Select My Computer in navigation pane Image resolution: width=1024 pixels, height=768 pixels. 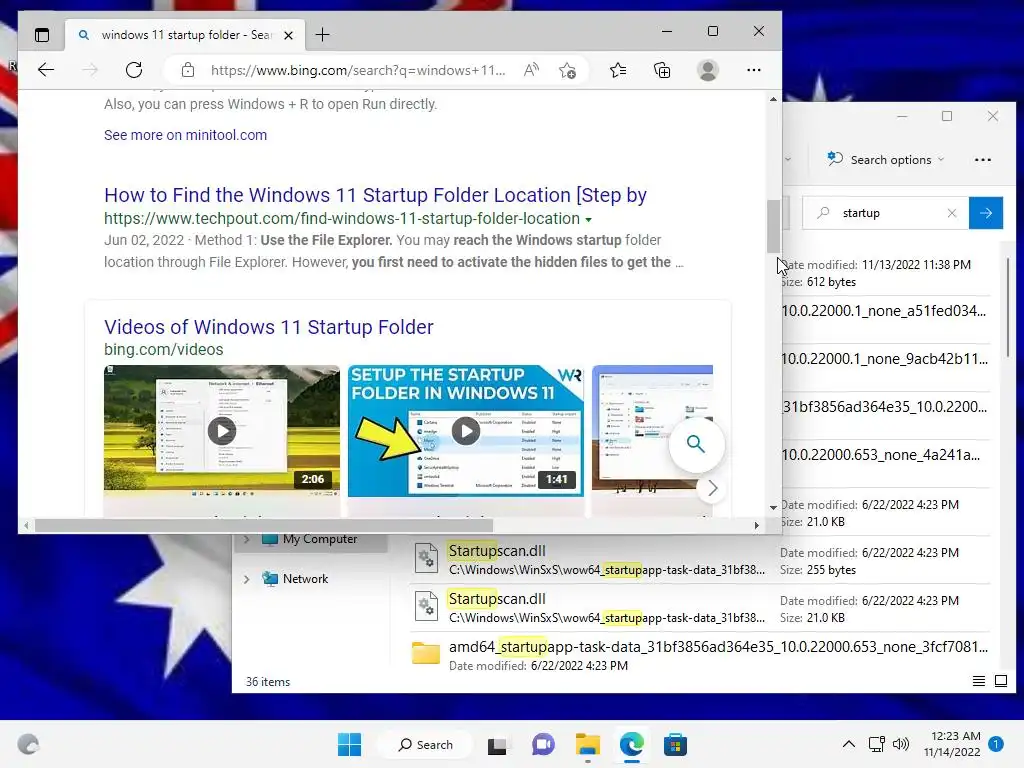320,539
